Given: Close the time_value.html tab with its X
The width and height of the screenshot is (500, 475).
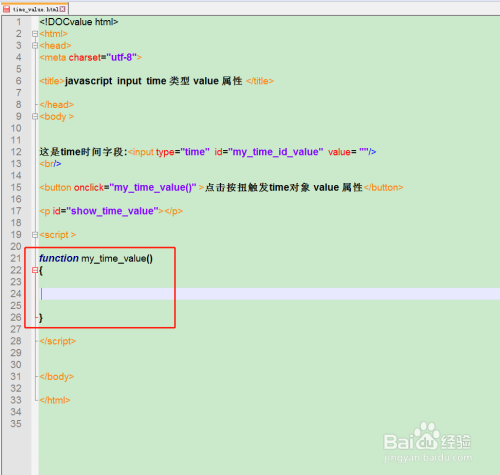Looking at the screenshot, I should pyautogui.click(x=63, y=9).
